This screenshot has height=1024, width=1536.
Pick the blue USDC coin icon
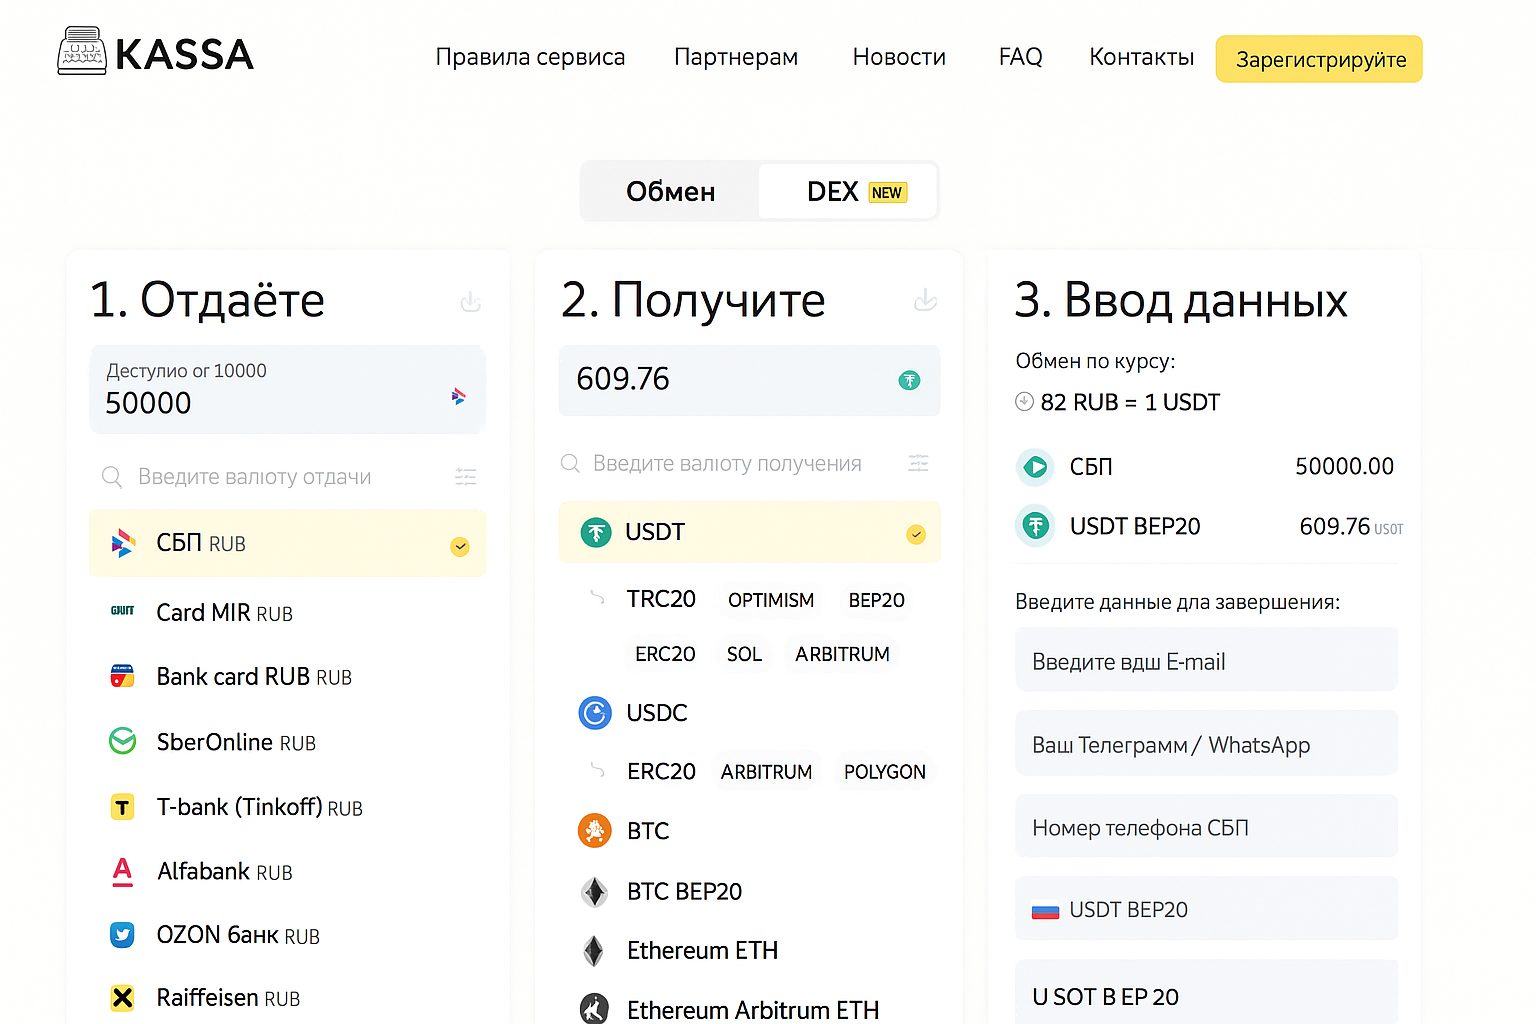pos(595,713)
